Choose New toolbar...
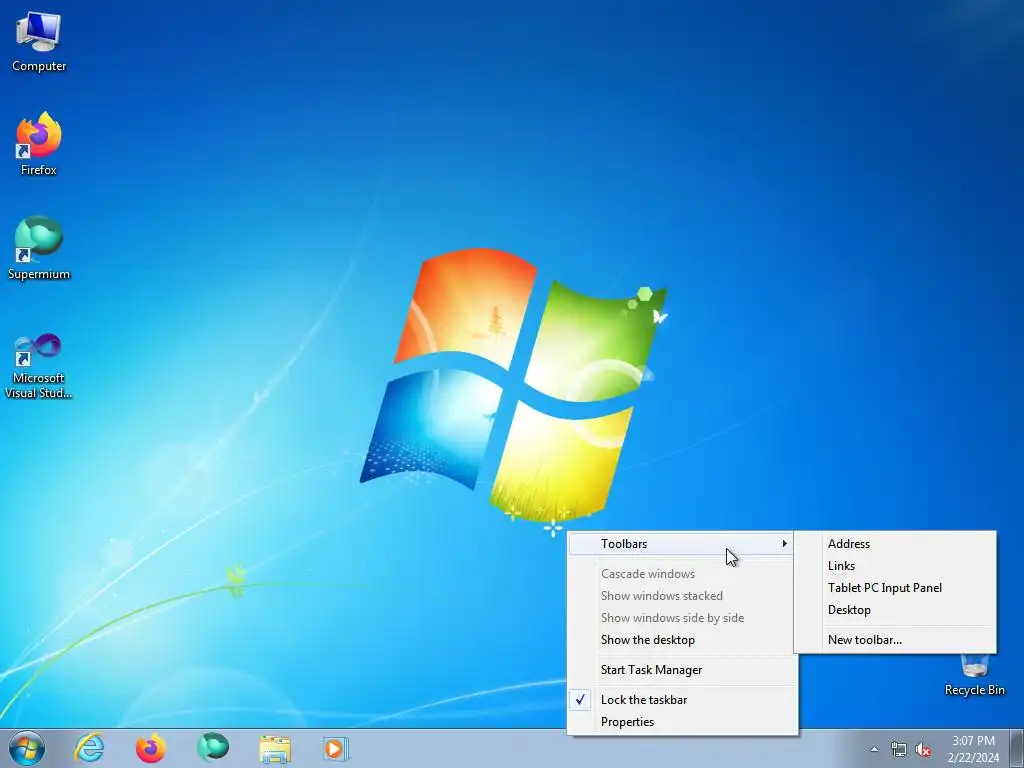 click(895, 640)
